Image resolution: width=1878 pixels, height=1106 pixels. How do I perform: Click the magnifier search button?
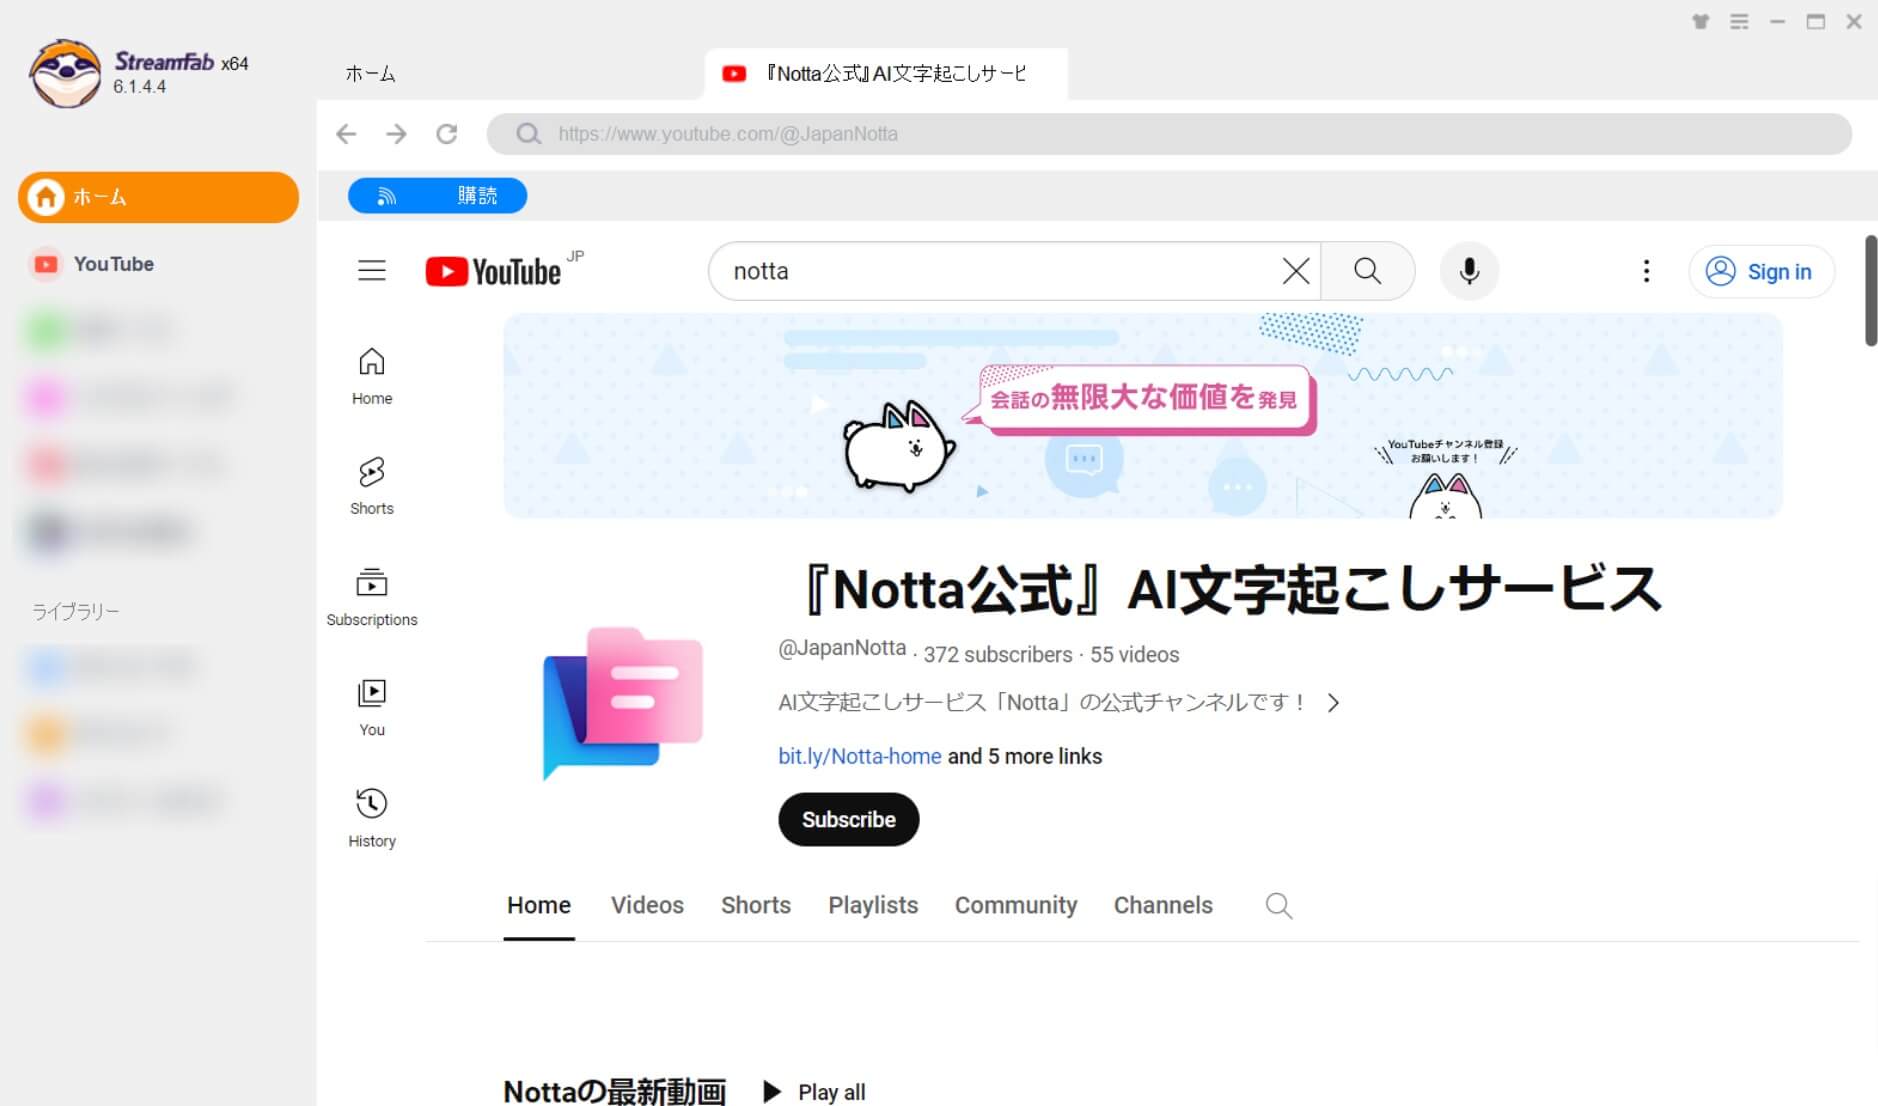(x=1367, y=271)
